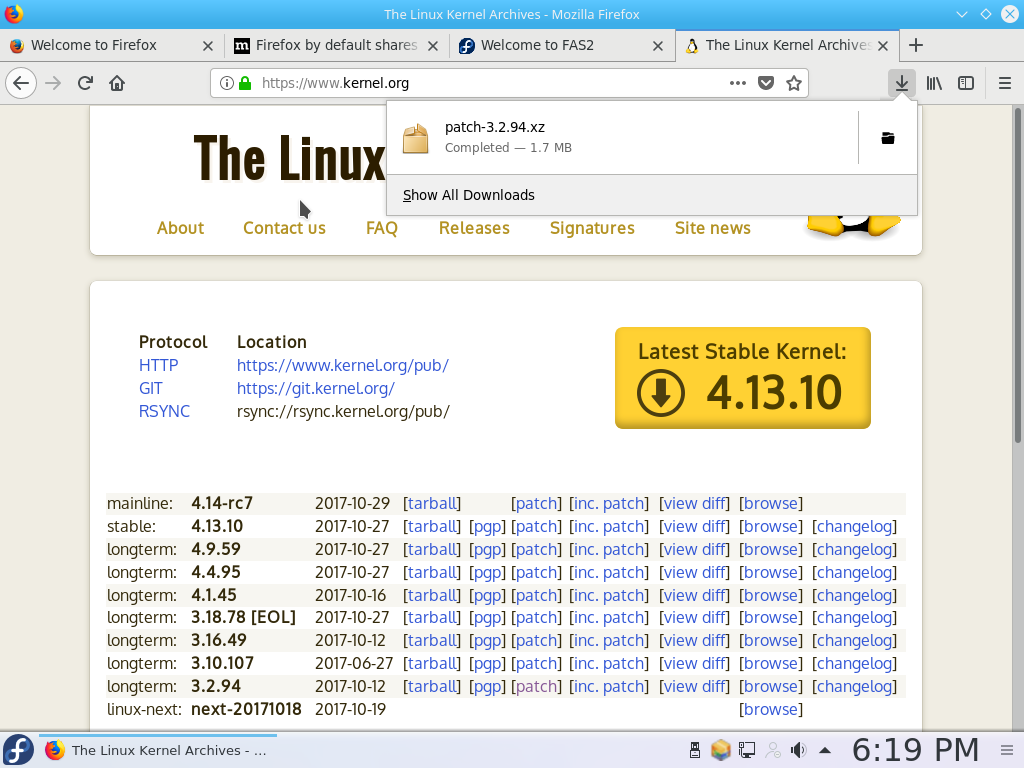Click the GIT protocol link
Screen dimensions: 1024x768
[x=151, y=389]
